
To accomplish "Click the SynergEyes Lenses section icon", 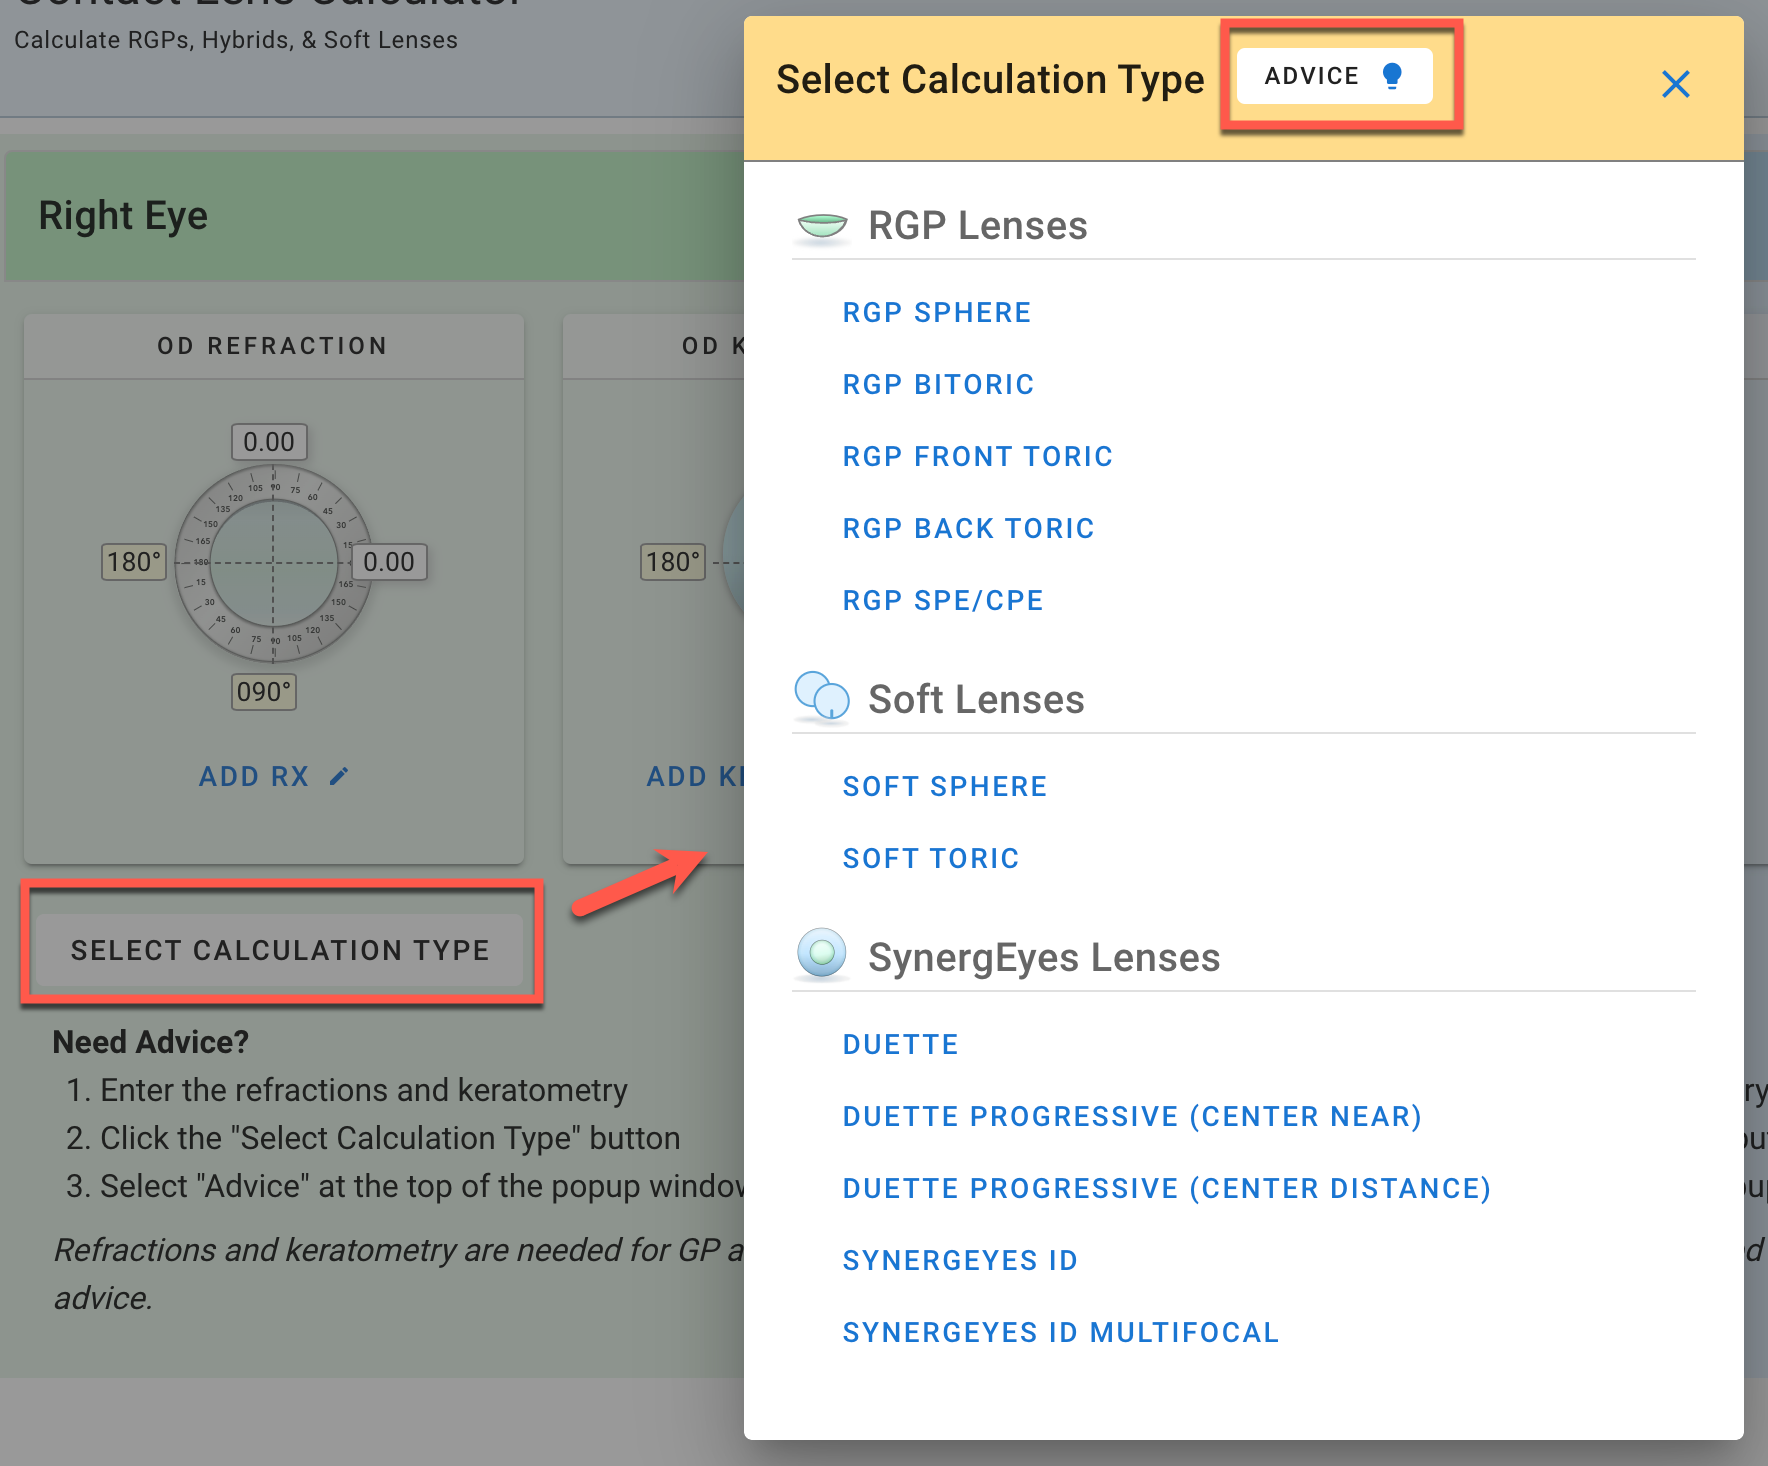I will (822, 954).
